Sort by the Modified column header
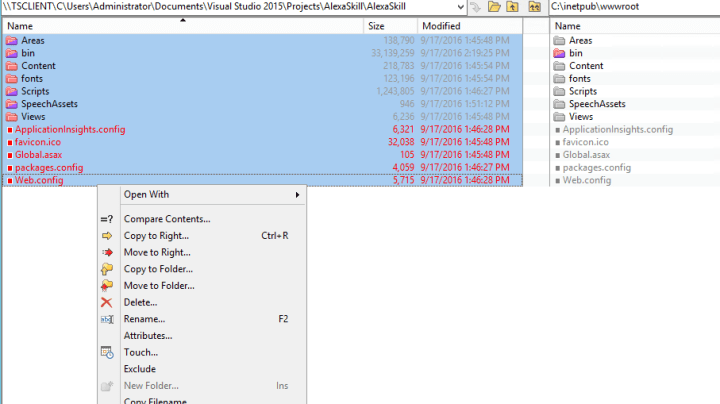720x404 pixels. (x=441, y=25)
